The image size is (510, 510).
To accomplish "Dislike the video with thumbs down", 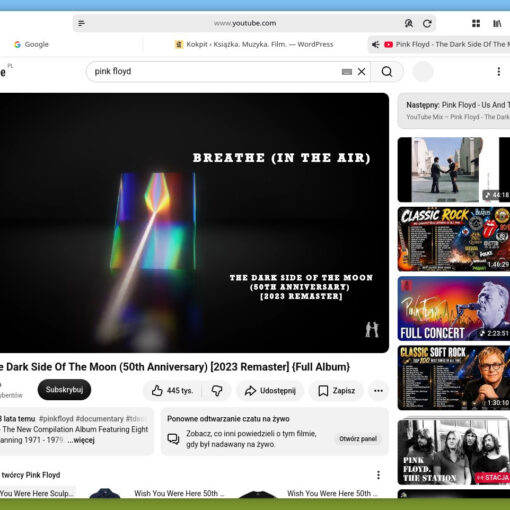I will coord(217,390).
